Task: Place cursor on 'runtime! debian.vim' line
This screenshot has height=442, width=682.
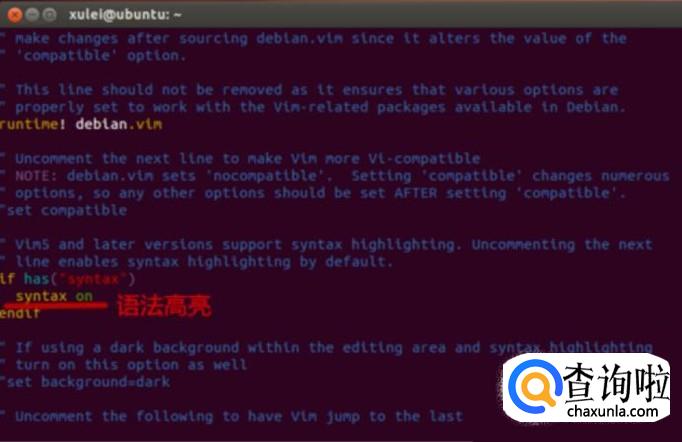Action: [81, 124]
